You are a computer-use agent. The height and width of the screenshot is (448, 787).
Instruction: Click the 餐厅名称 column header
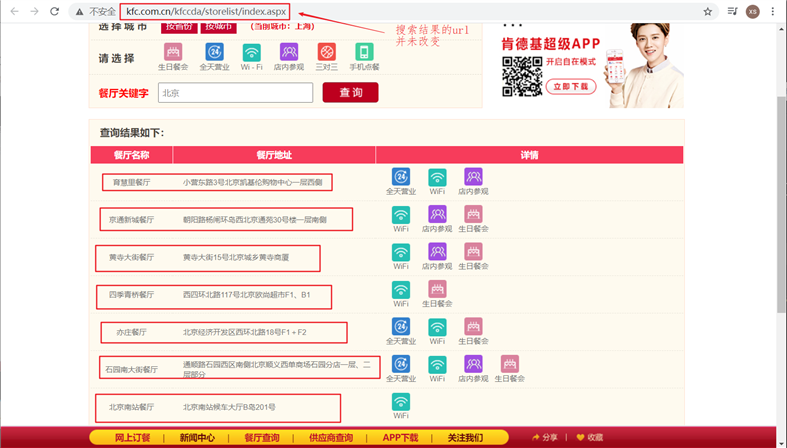tap(132, 155)
